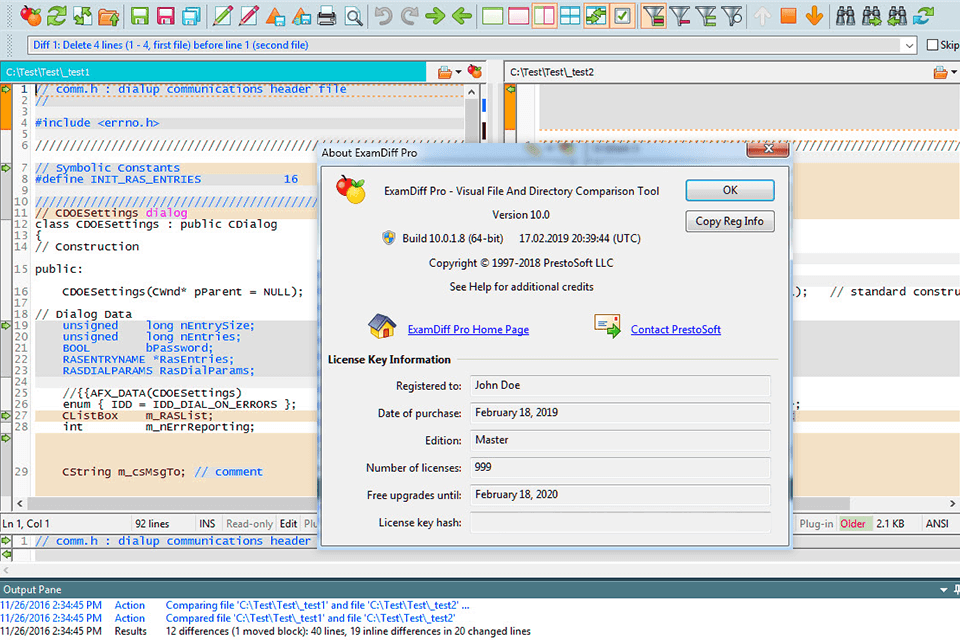Save second file with red floppy icon
Image resolution: width=960 pixels, height=640 pixels.
click(x=166, y=16)
